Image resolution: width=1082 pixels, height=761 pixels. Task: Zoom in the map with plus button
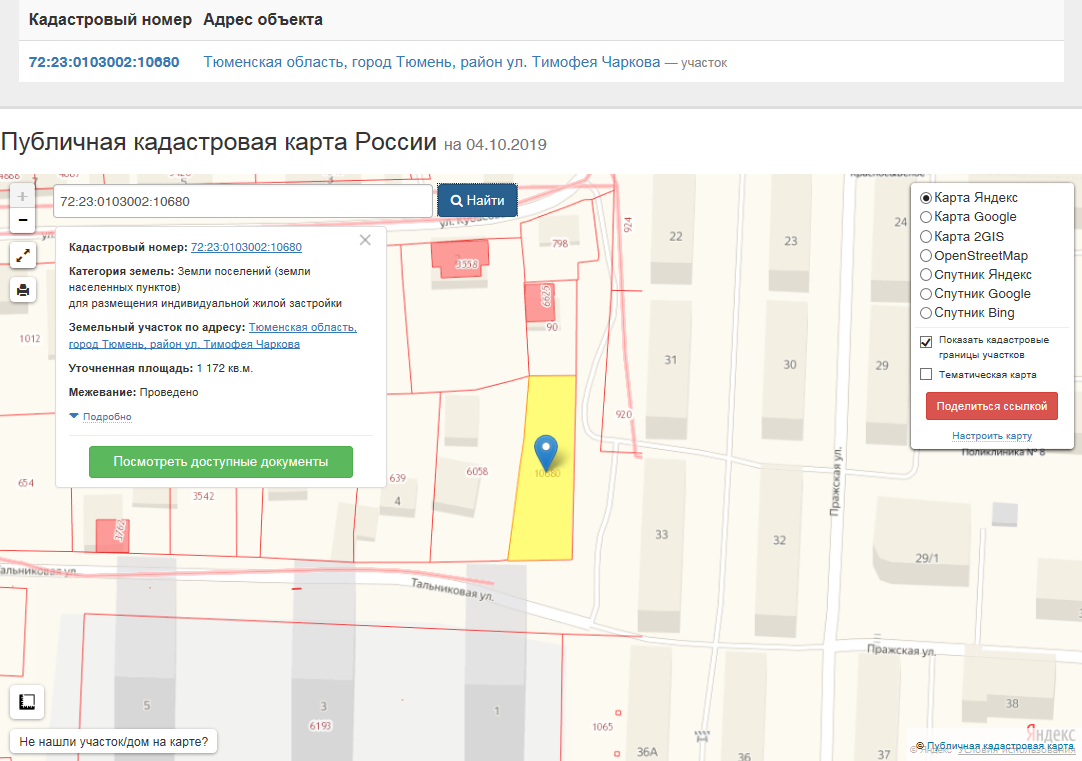(23, 197)
